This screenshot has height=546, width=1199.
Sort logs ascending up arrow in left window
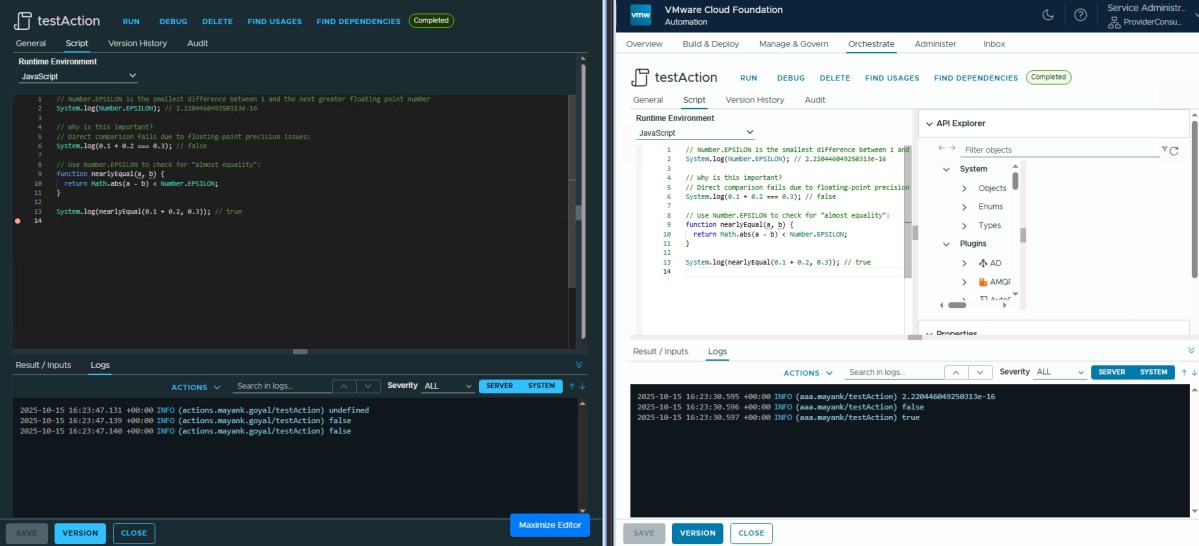571,386
